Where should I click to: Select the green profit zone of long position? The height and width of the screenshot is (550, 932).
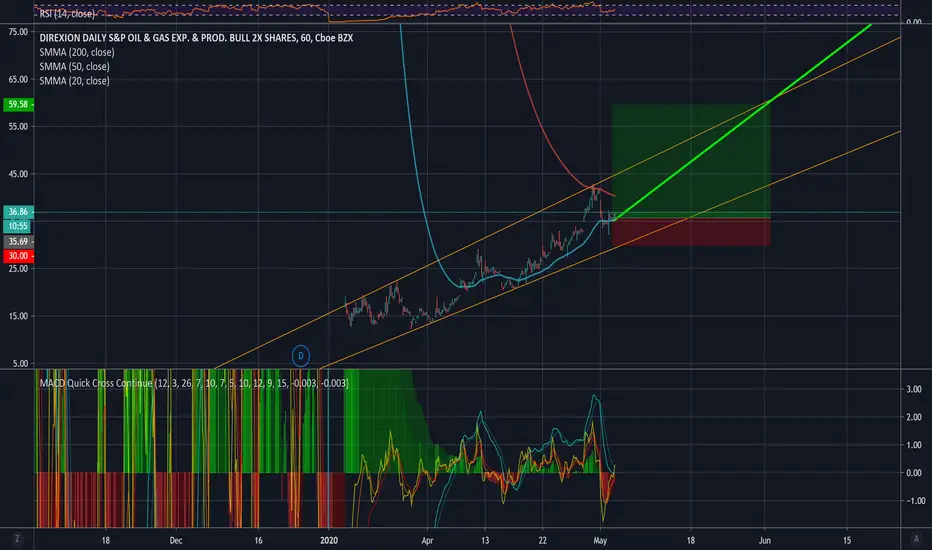691,161
